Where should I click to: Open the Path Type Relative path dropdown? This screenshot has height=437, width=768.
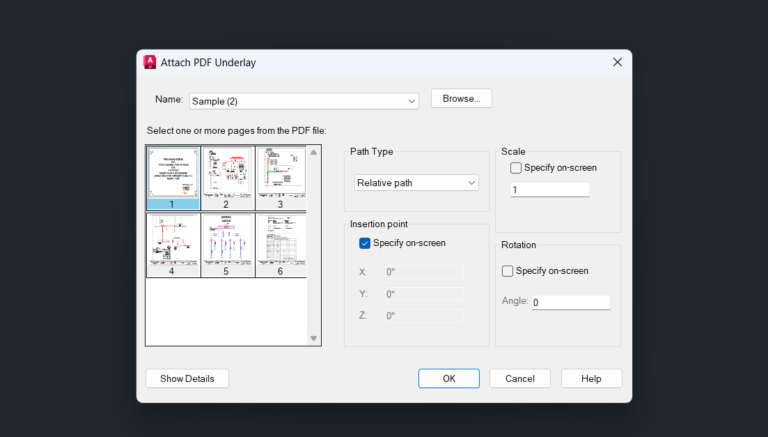(416, 183)
